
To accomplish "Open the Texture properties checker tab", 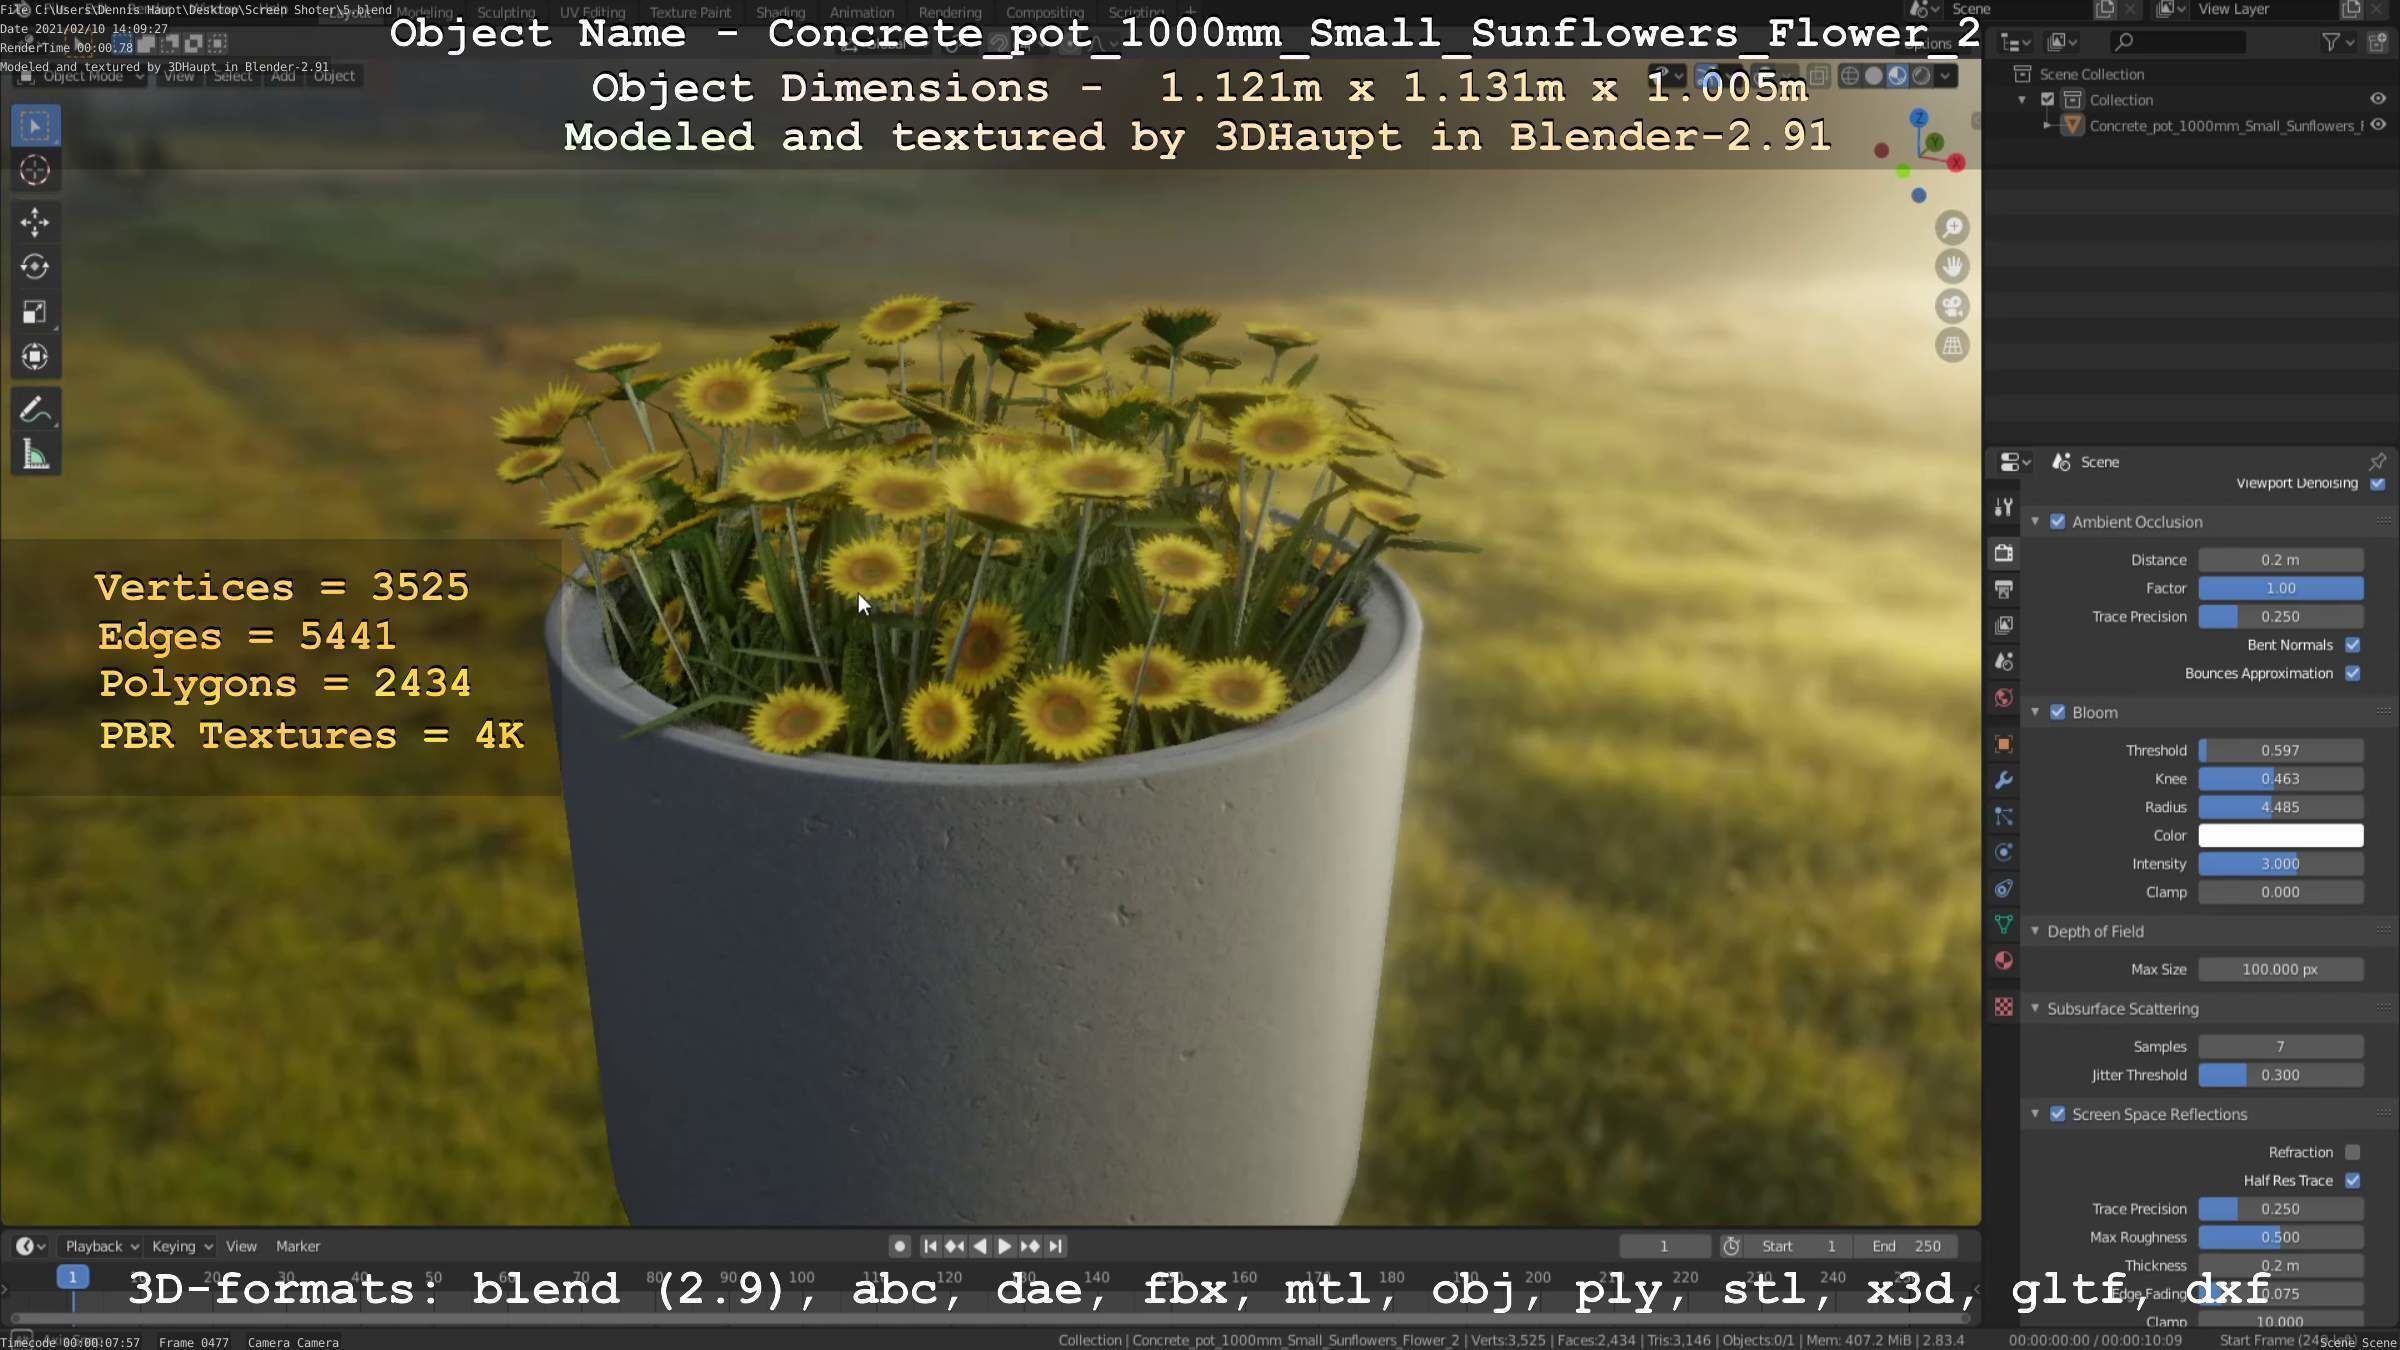I will [2003, 1007].
